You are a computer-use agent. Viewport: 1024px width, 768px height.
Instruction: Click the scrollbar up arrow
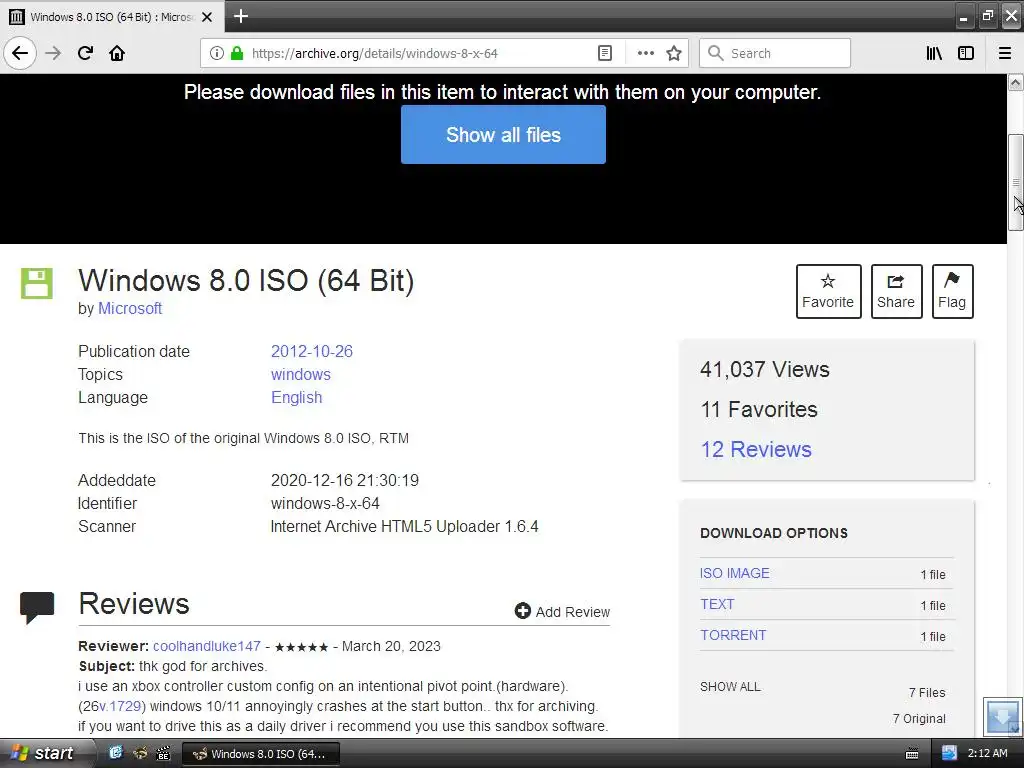pos(1016,82)
